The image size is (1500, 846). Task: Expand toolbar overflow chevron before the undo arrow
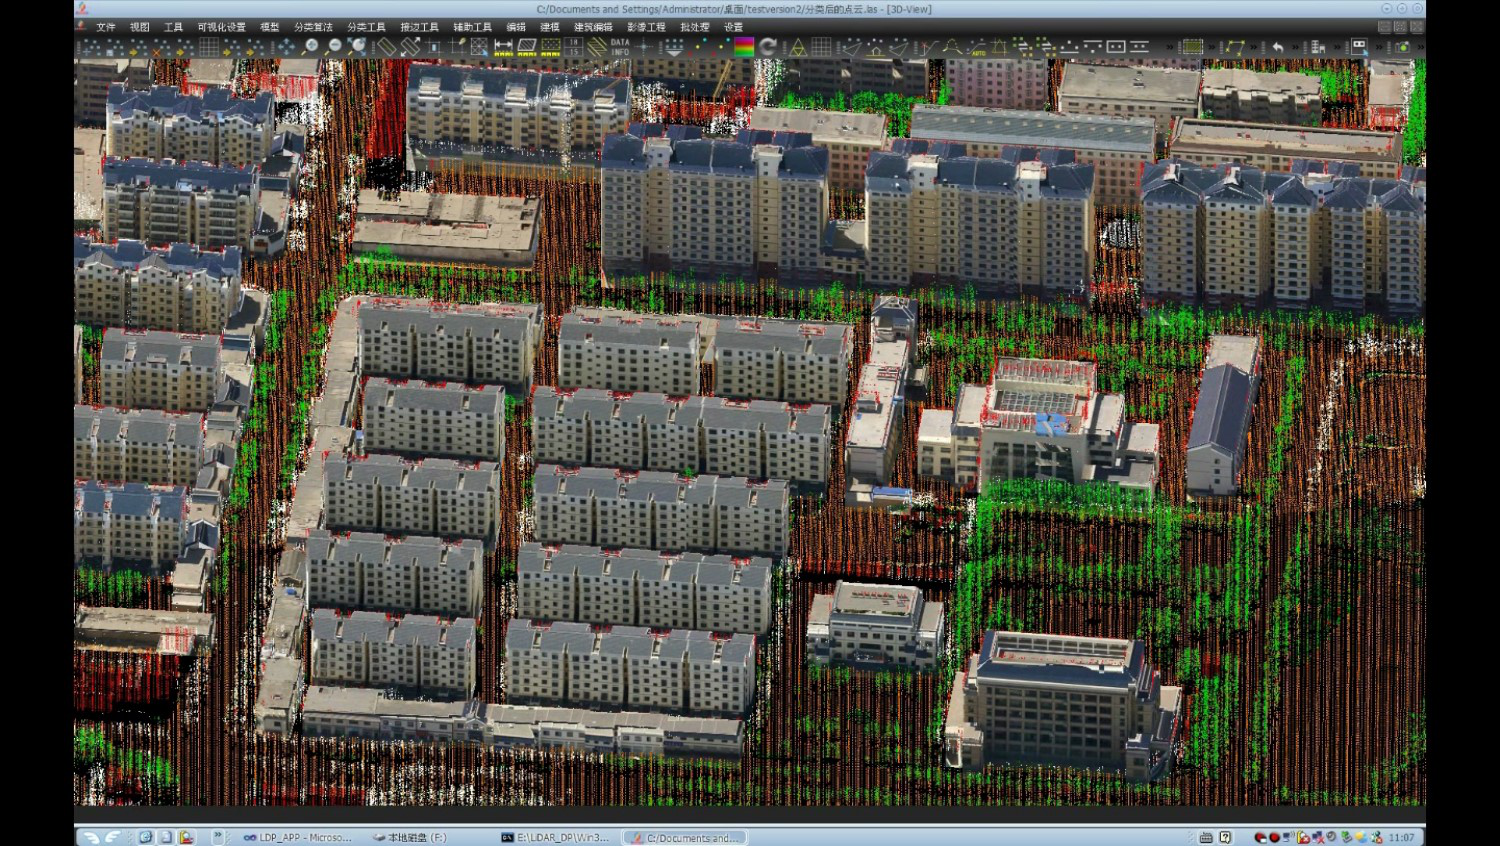[x=1254, y=47]
